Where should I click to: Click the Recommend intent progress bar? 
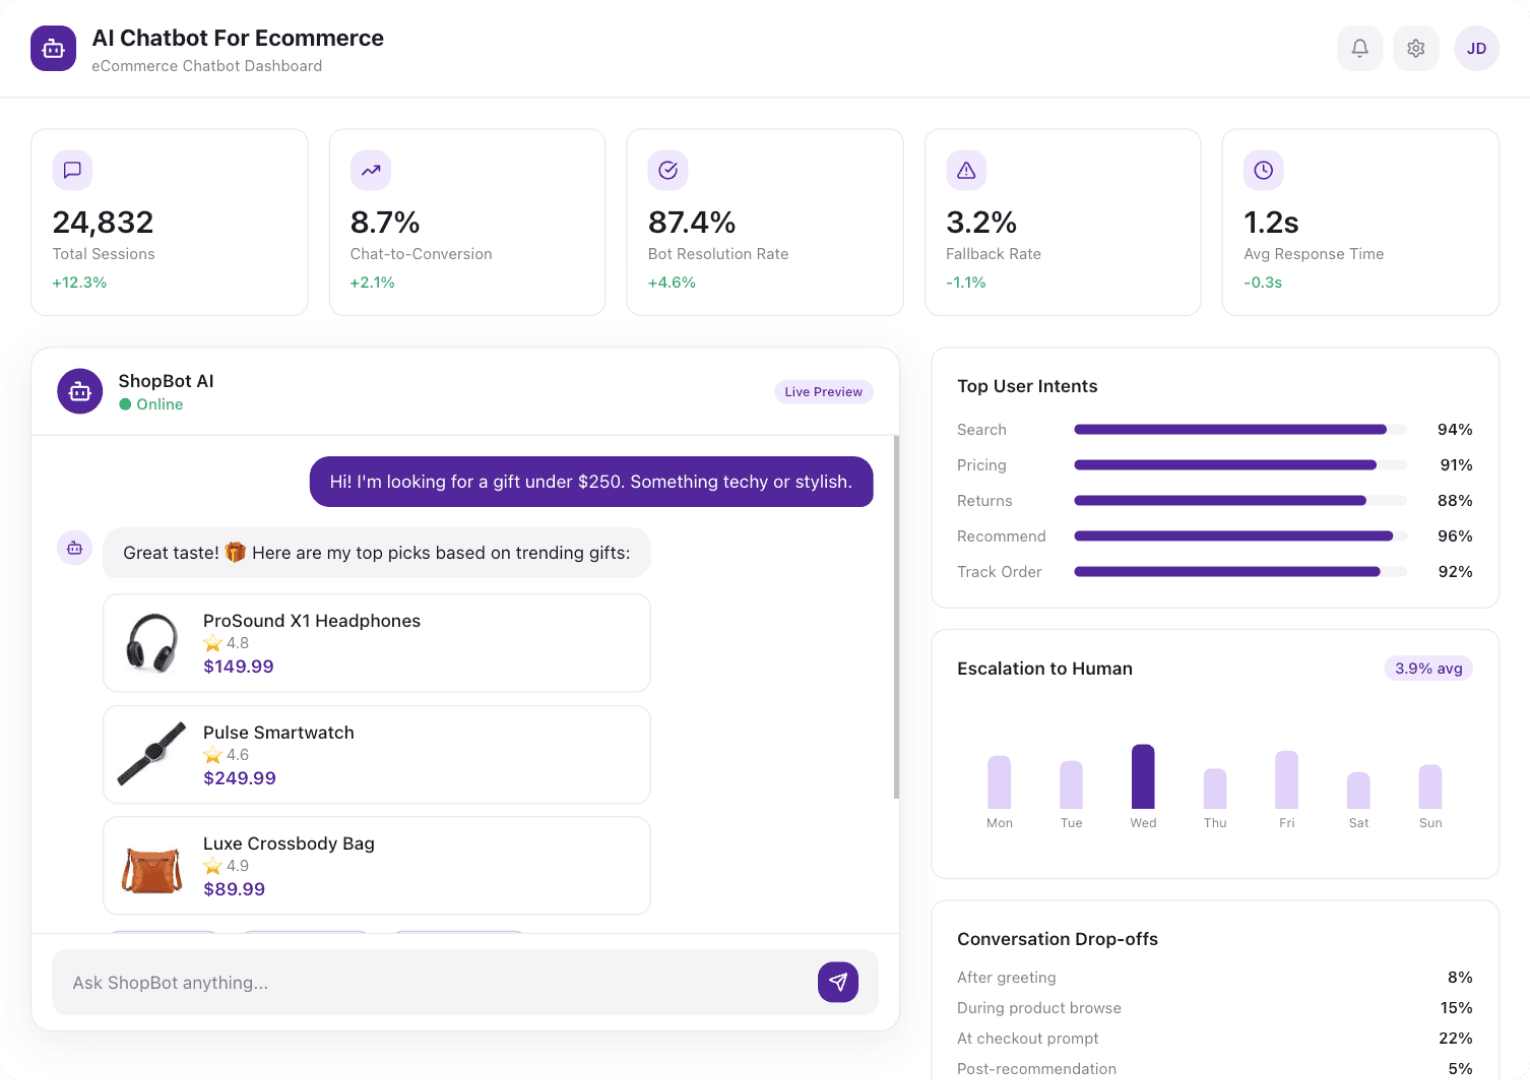(x=1233, y=536)
